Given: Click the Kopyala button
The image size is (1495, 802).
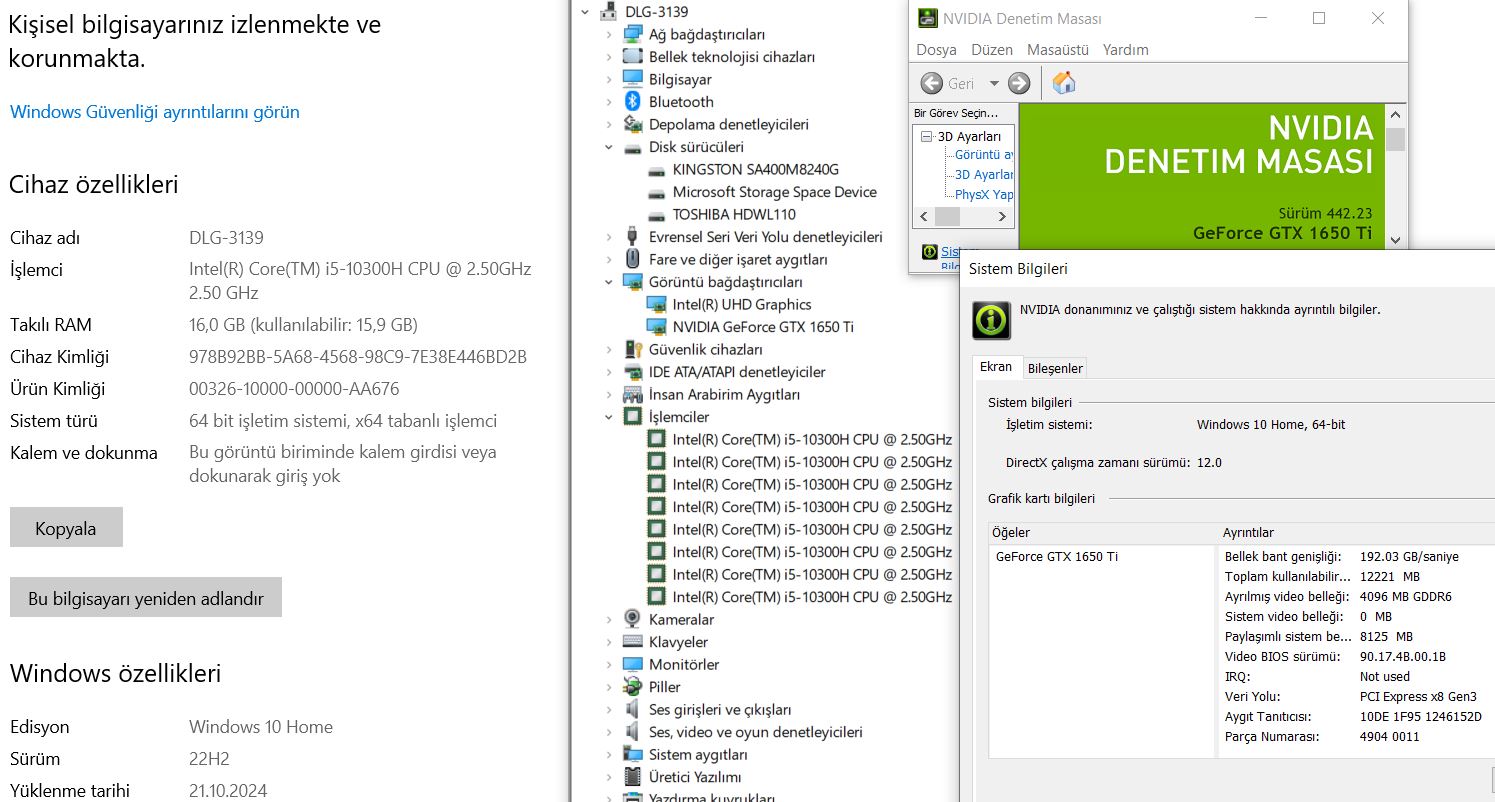Looking at the screenshot, I should point(66,528).
